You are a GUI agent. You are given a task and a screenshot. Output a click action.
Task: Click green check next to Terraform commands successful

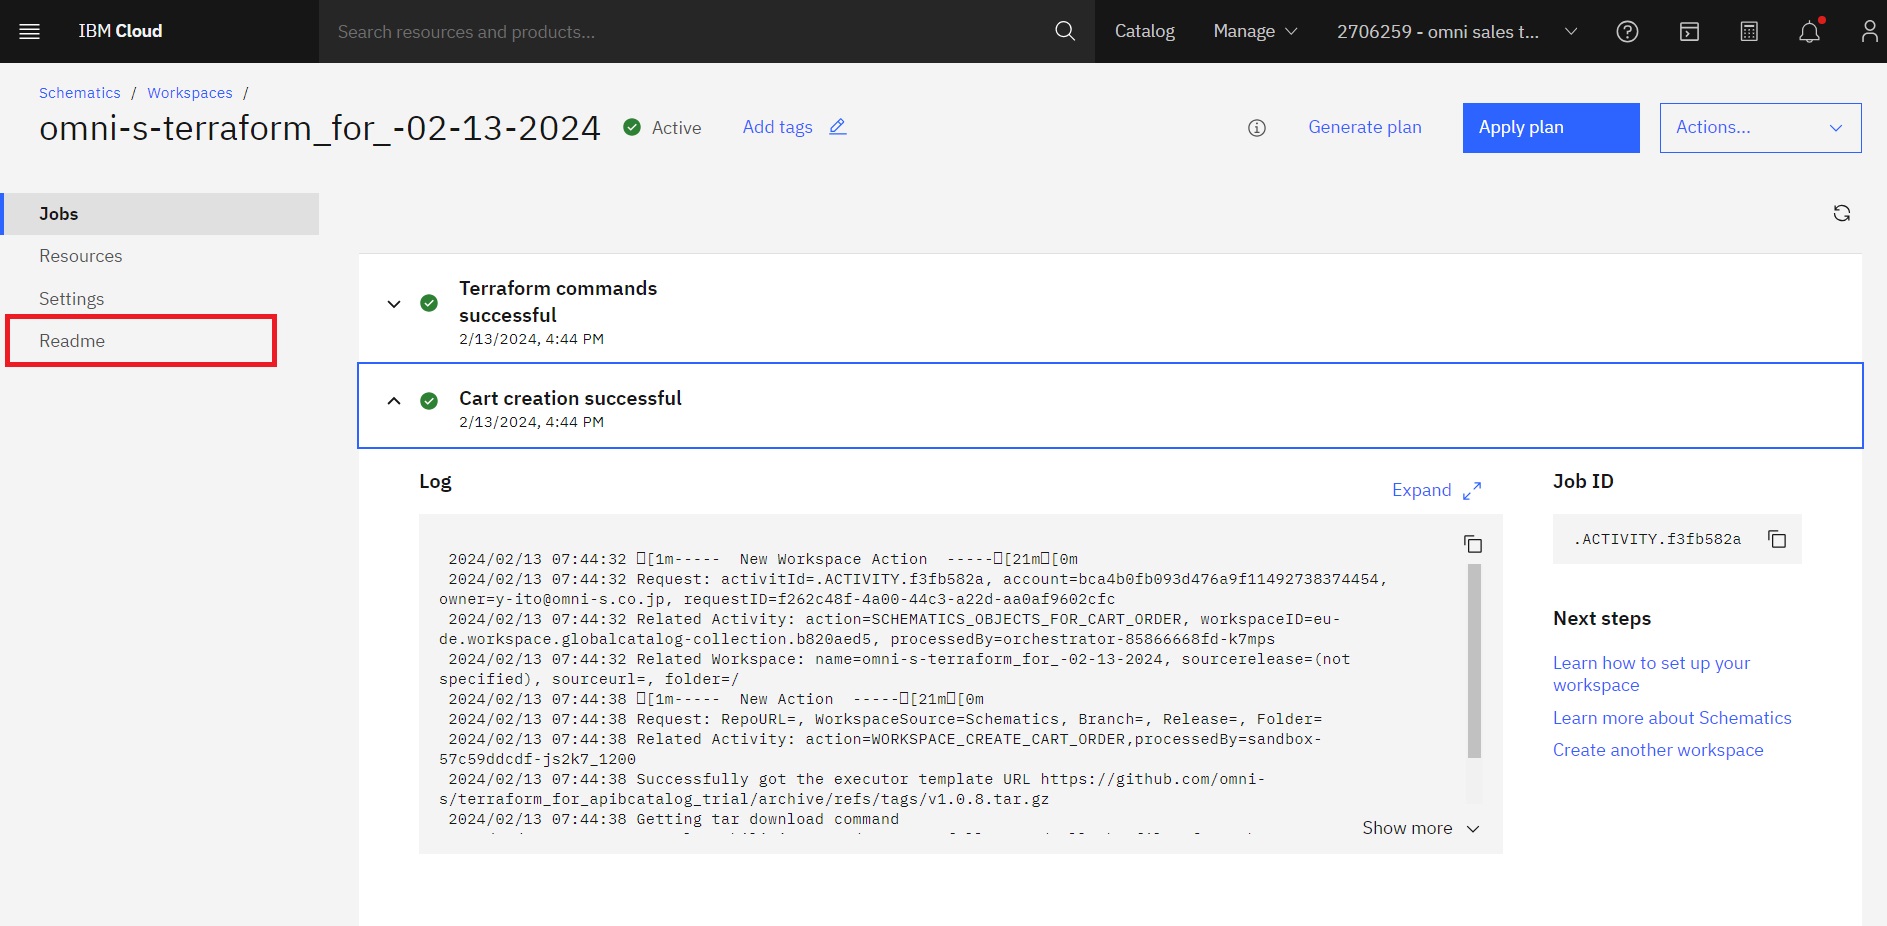point(429,303)
